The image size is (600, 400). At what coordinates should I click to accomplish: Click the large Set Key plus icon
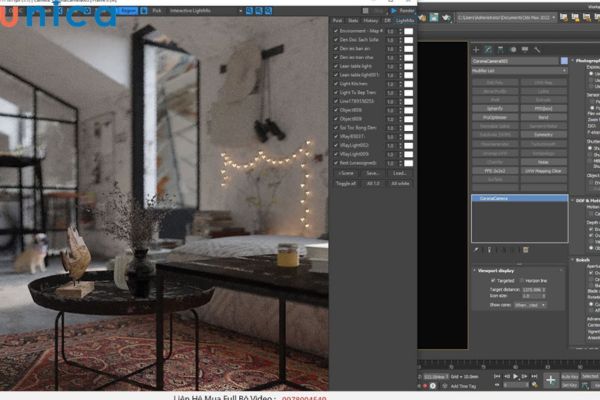pos(550,381)
